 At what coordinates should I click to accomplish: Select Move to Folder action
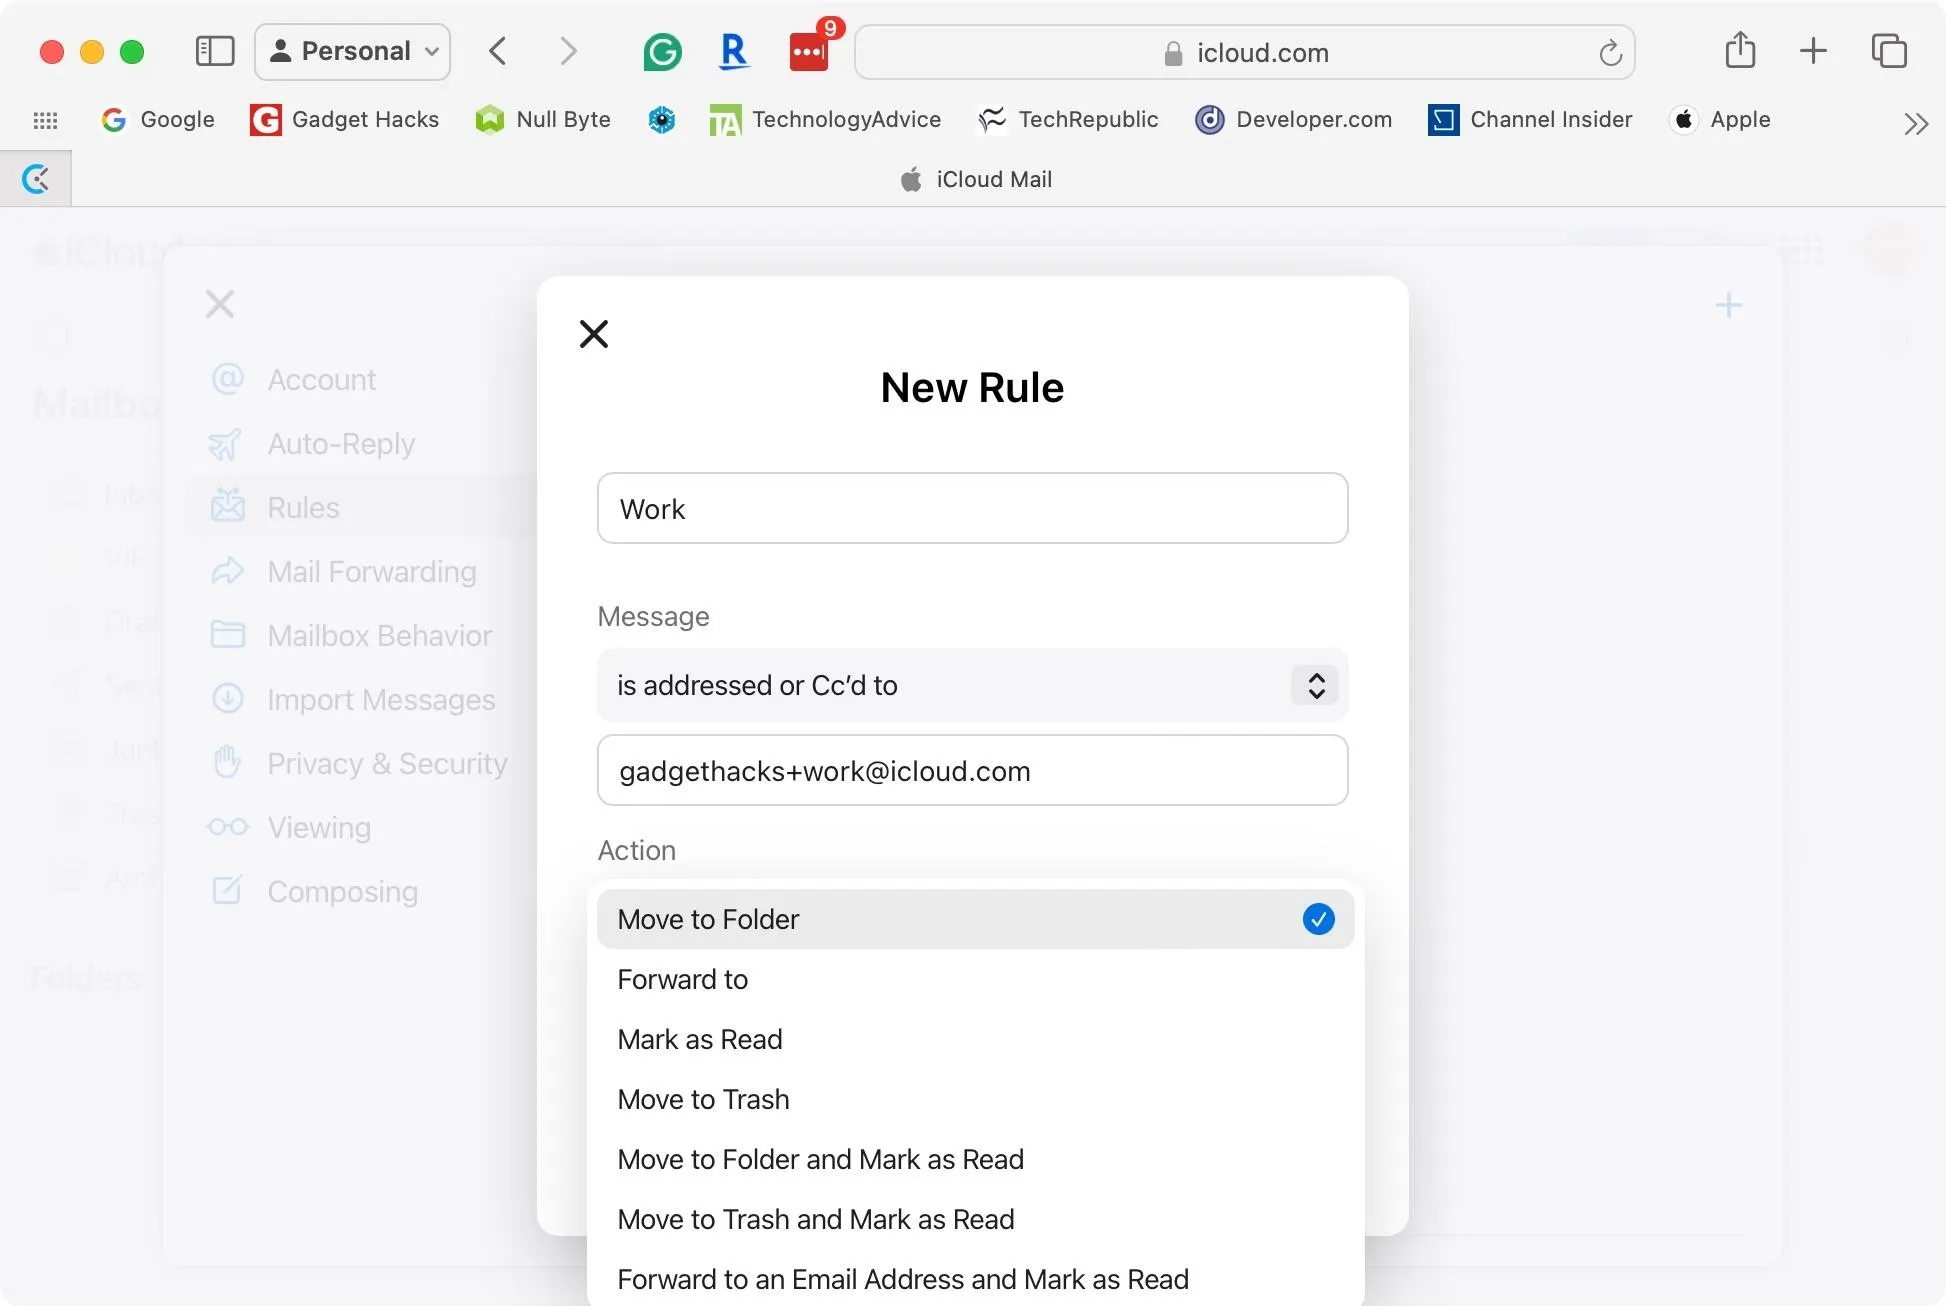pos(975,919)
